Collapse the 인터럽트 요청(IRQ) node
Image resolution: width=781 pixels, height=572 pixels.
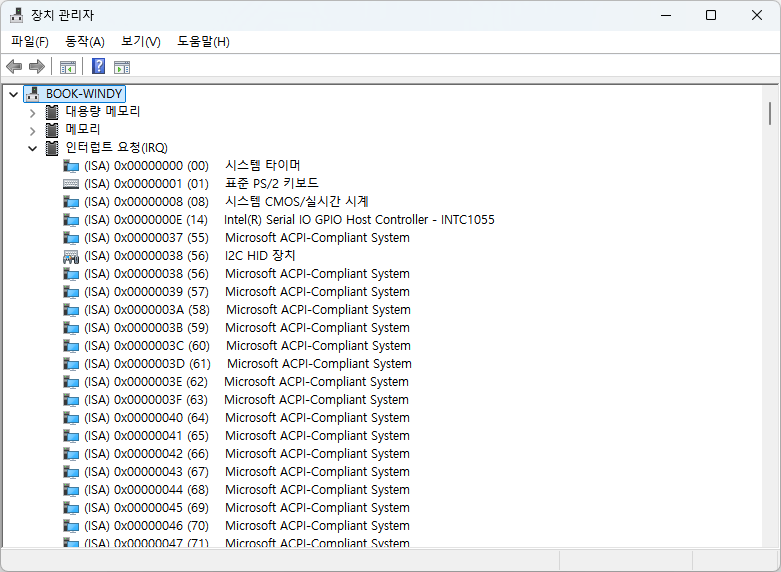point(32,147)
